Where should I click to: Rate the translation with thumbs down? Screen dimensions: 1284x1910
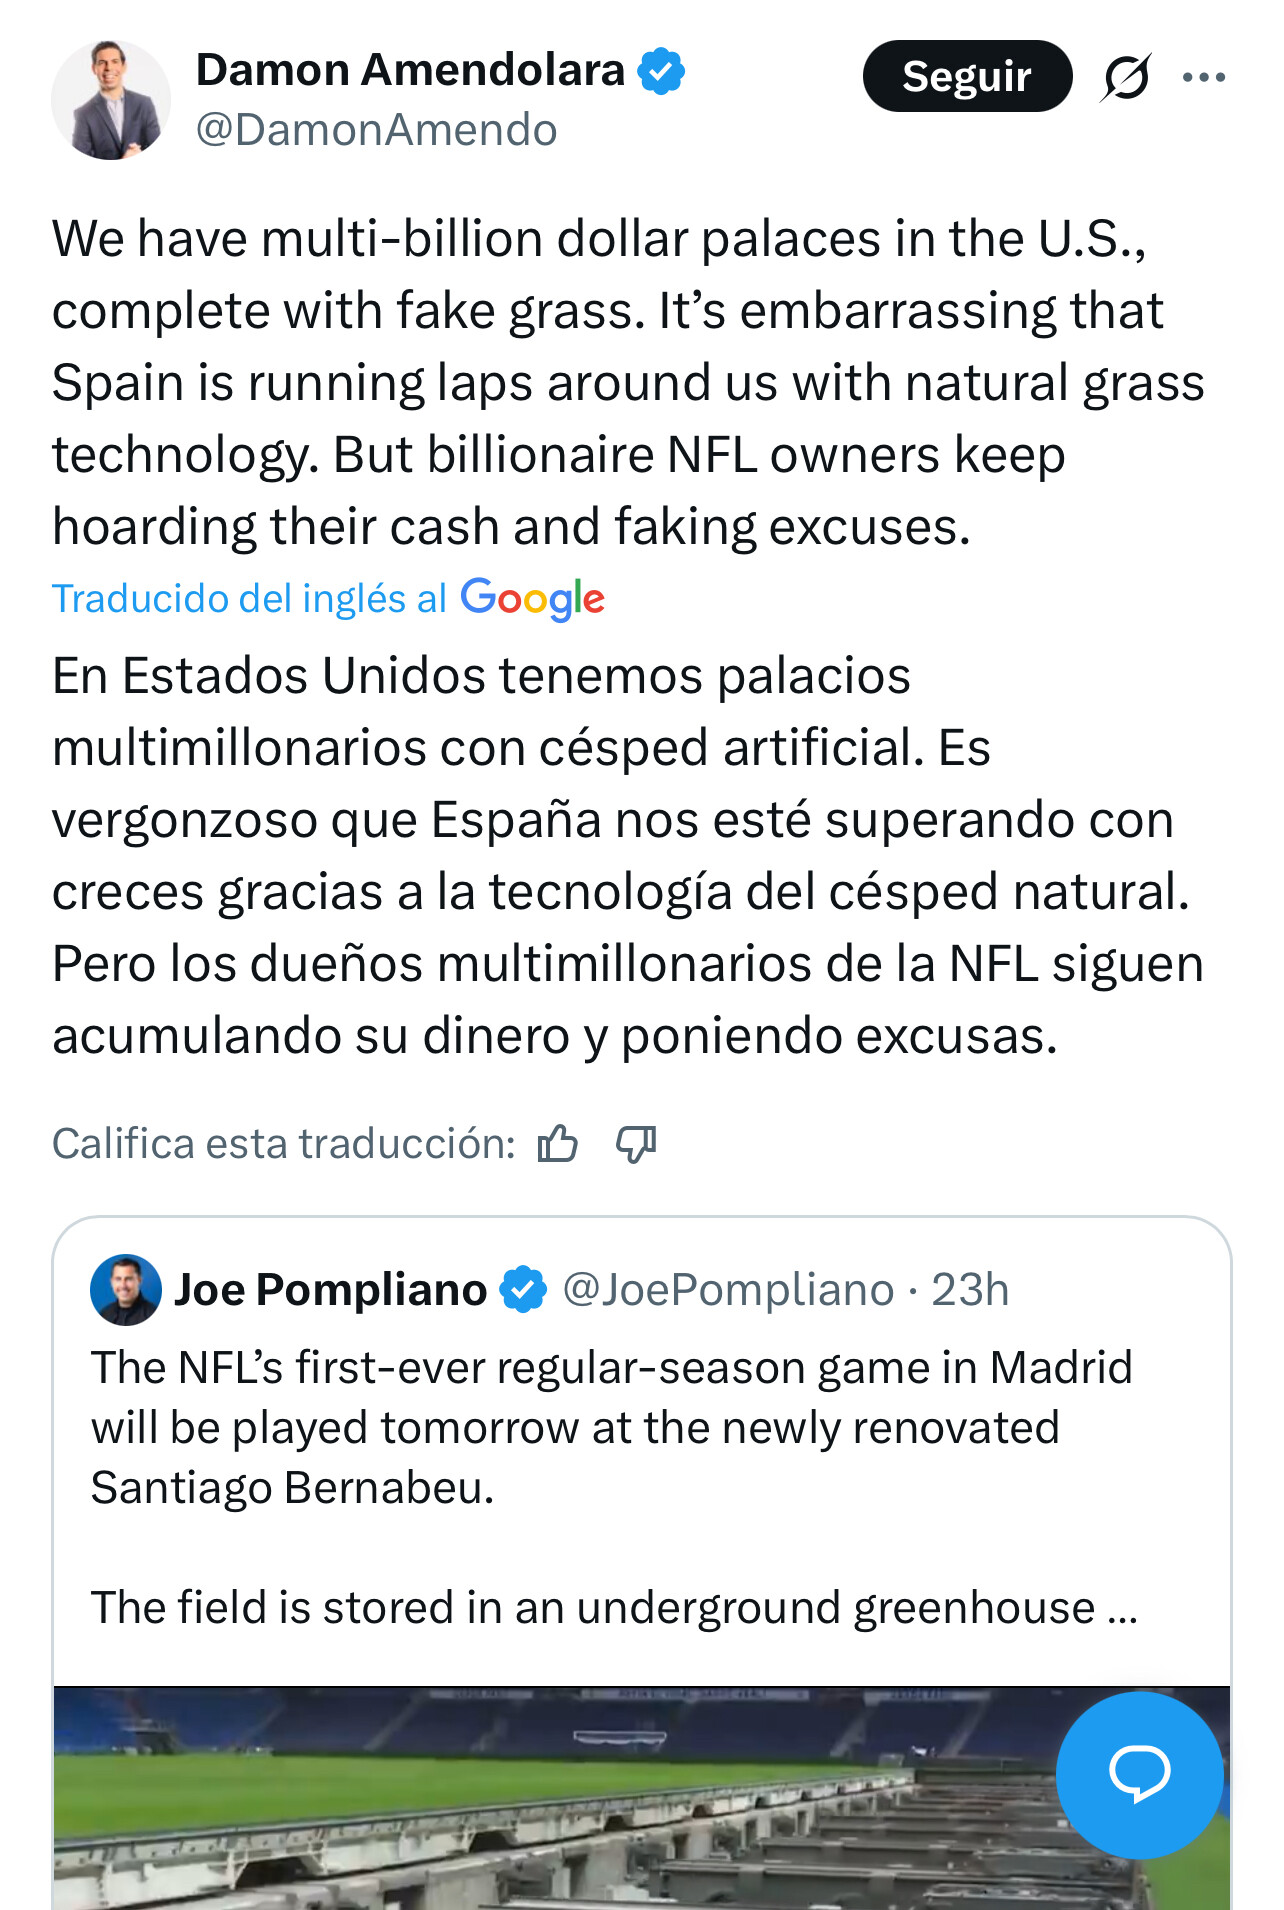pyautogui.click(x=636, y=1143)
